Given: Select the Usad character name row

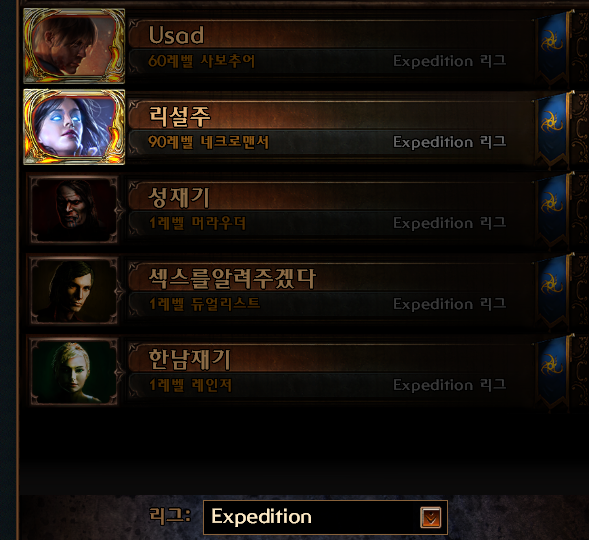Looking at the screenshot, I should point(331,35).
